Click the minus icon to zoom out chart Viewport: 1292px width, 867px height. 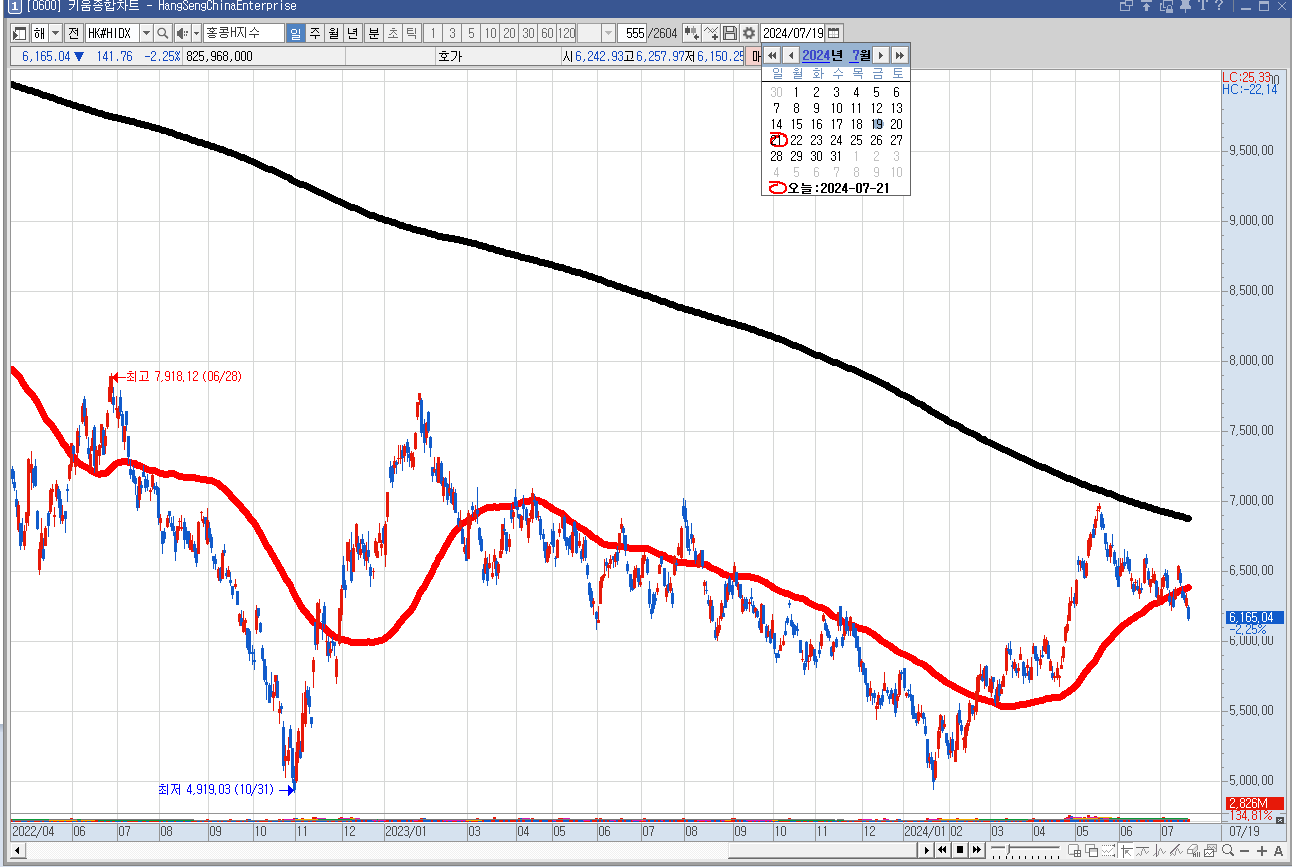(1245, 850)
